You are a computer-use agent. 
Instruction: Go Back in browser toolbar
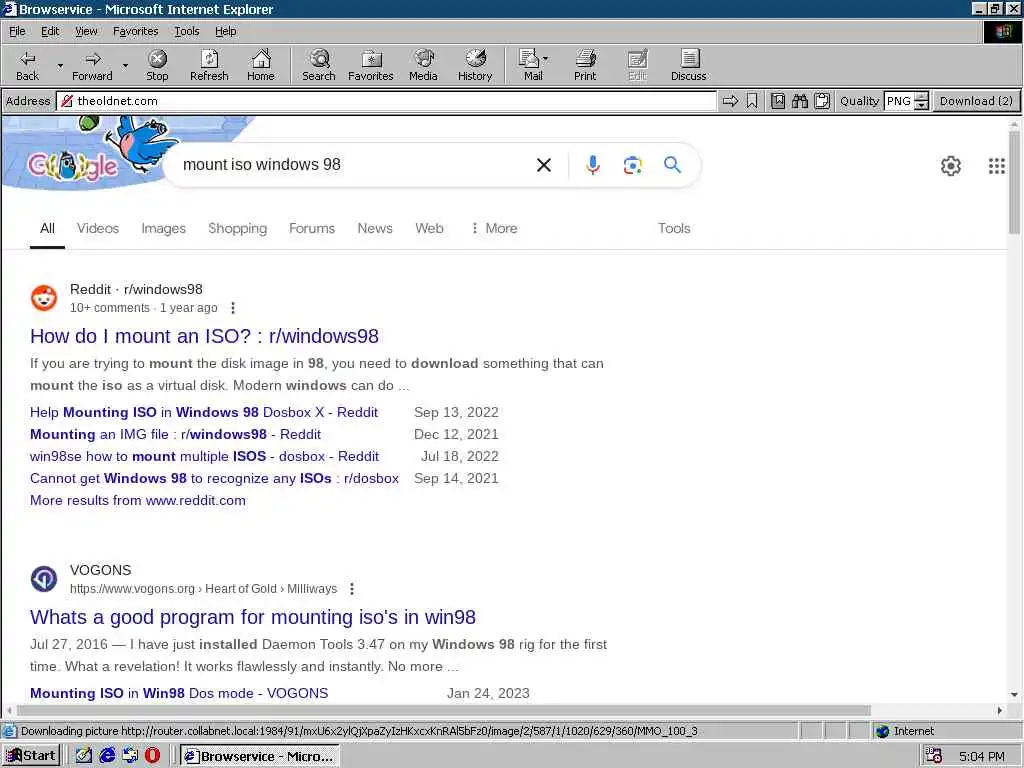pos(27,65)
